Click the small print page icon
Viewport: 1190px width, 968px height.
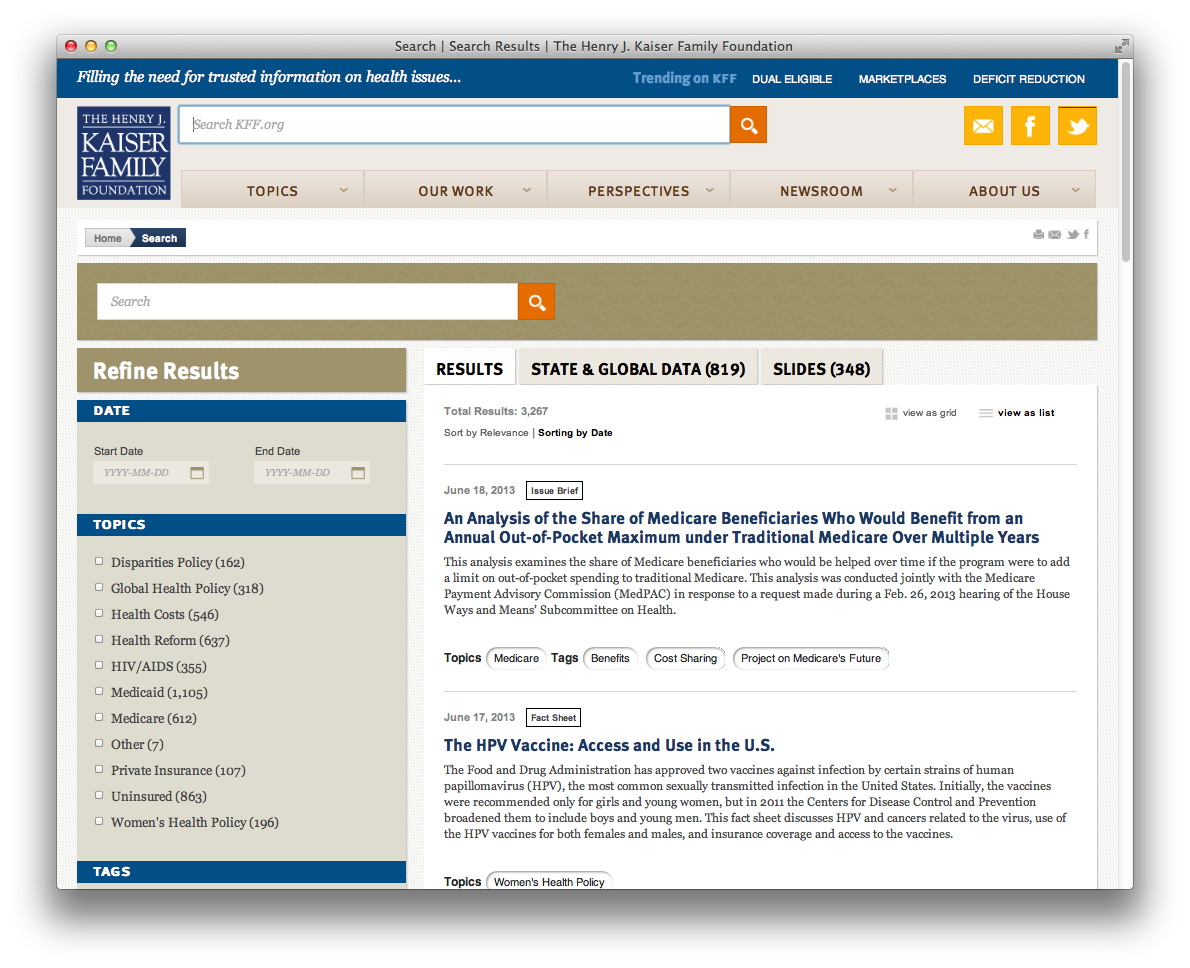coord(1038,235)
